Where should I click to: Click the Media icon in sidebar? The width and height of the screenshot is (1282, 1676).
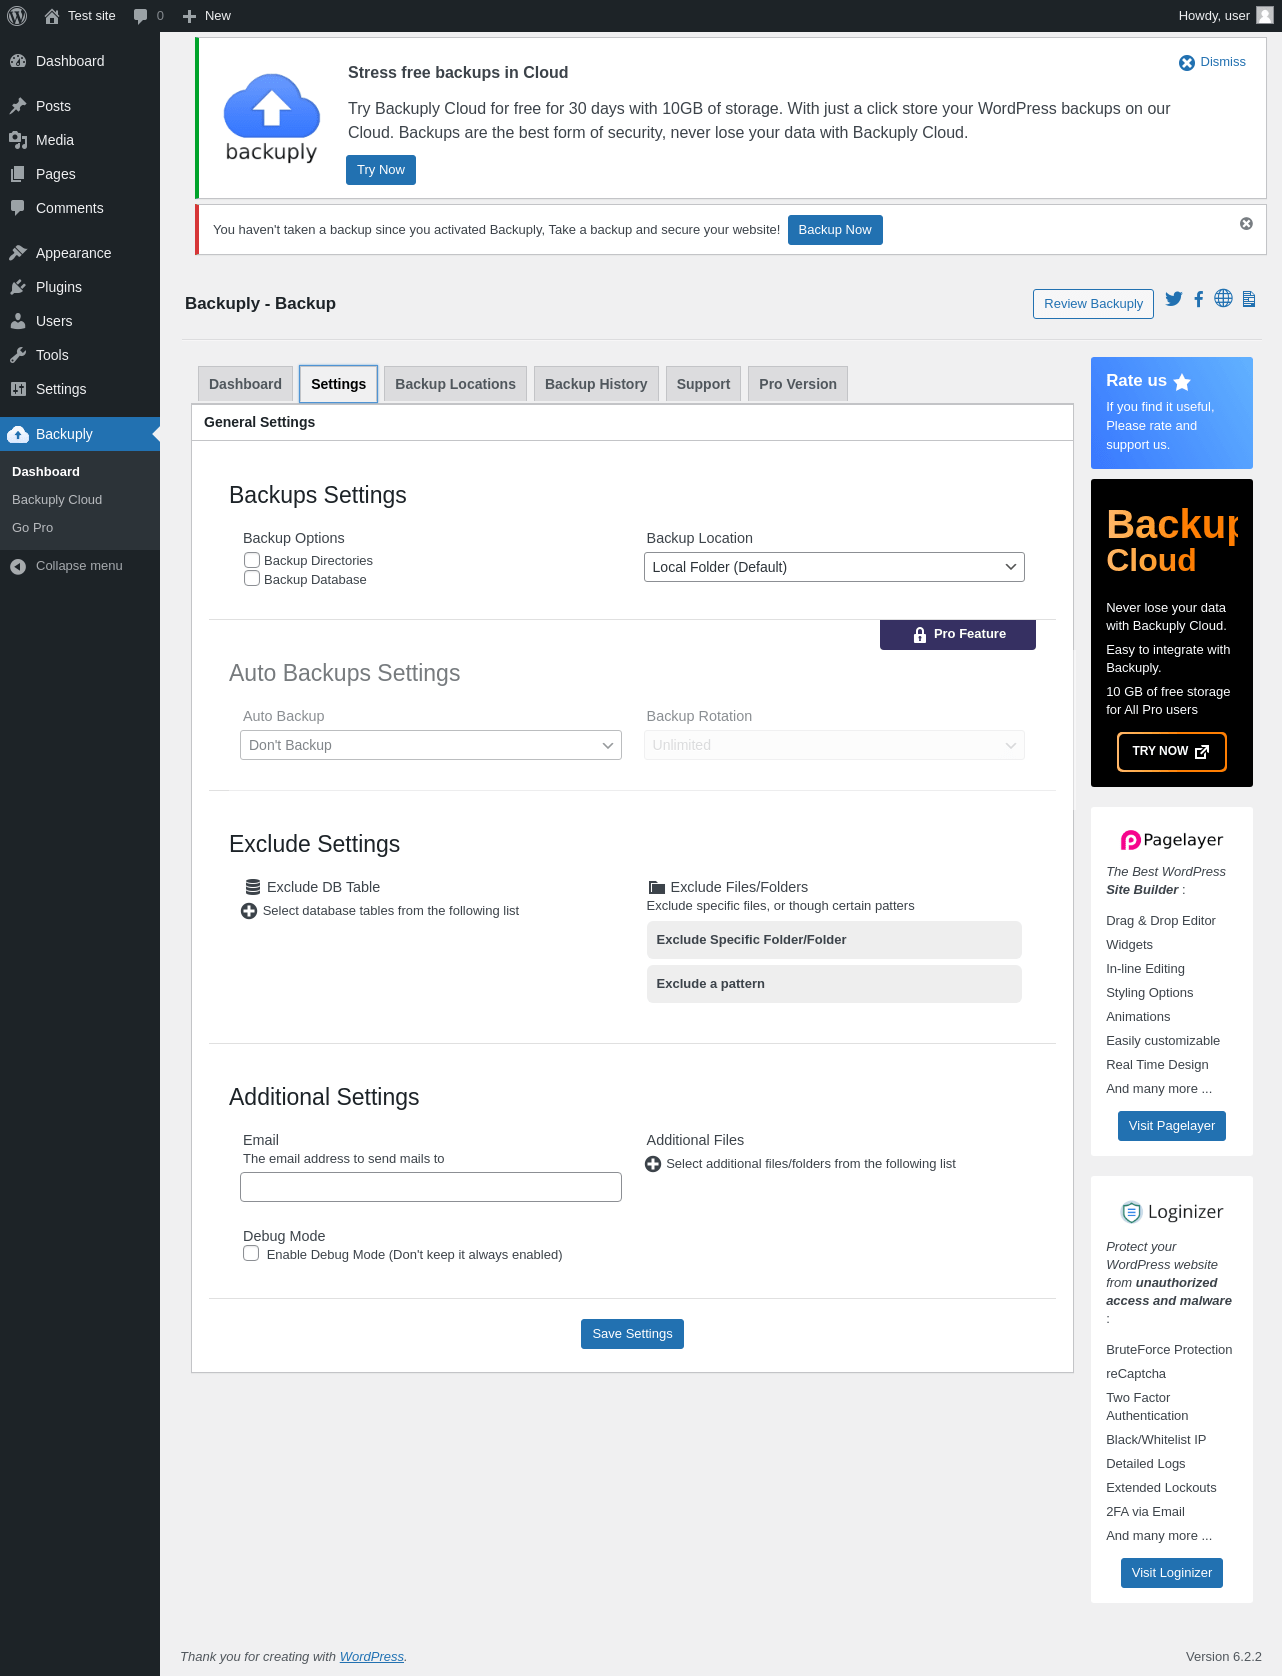[18, 140]
